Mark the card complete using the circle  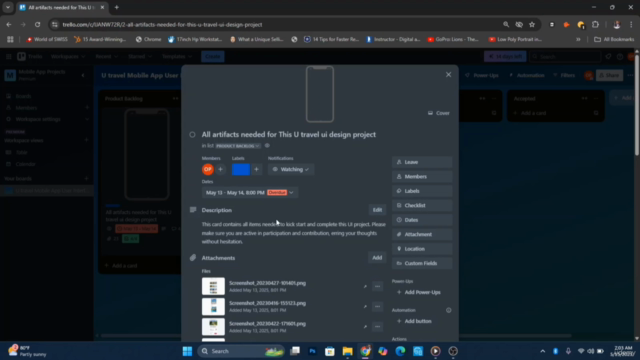192,135
